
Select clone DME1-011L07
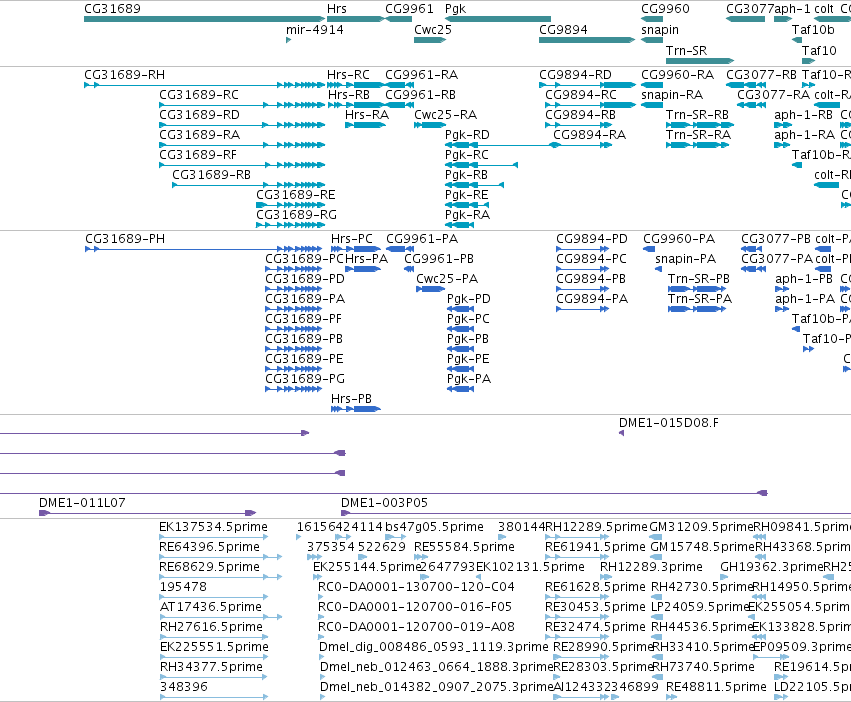pyautogui.click(x=148, y=513)
